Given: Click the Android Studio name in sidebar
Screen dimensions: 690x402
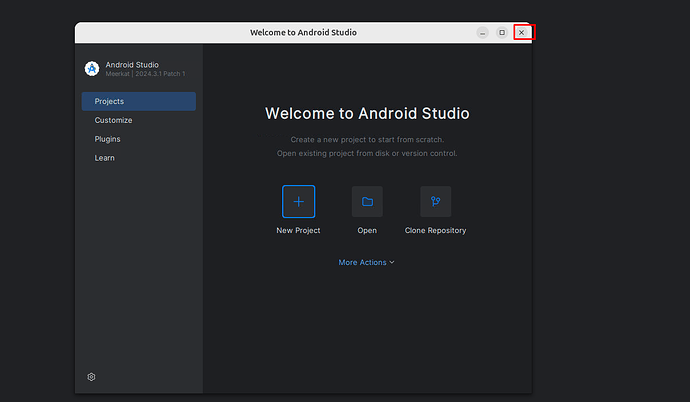Looking at the screenshot, I should 132,65.
